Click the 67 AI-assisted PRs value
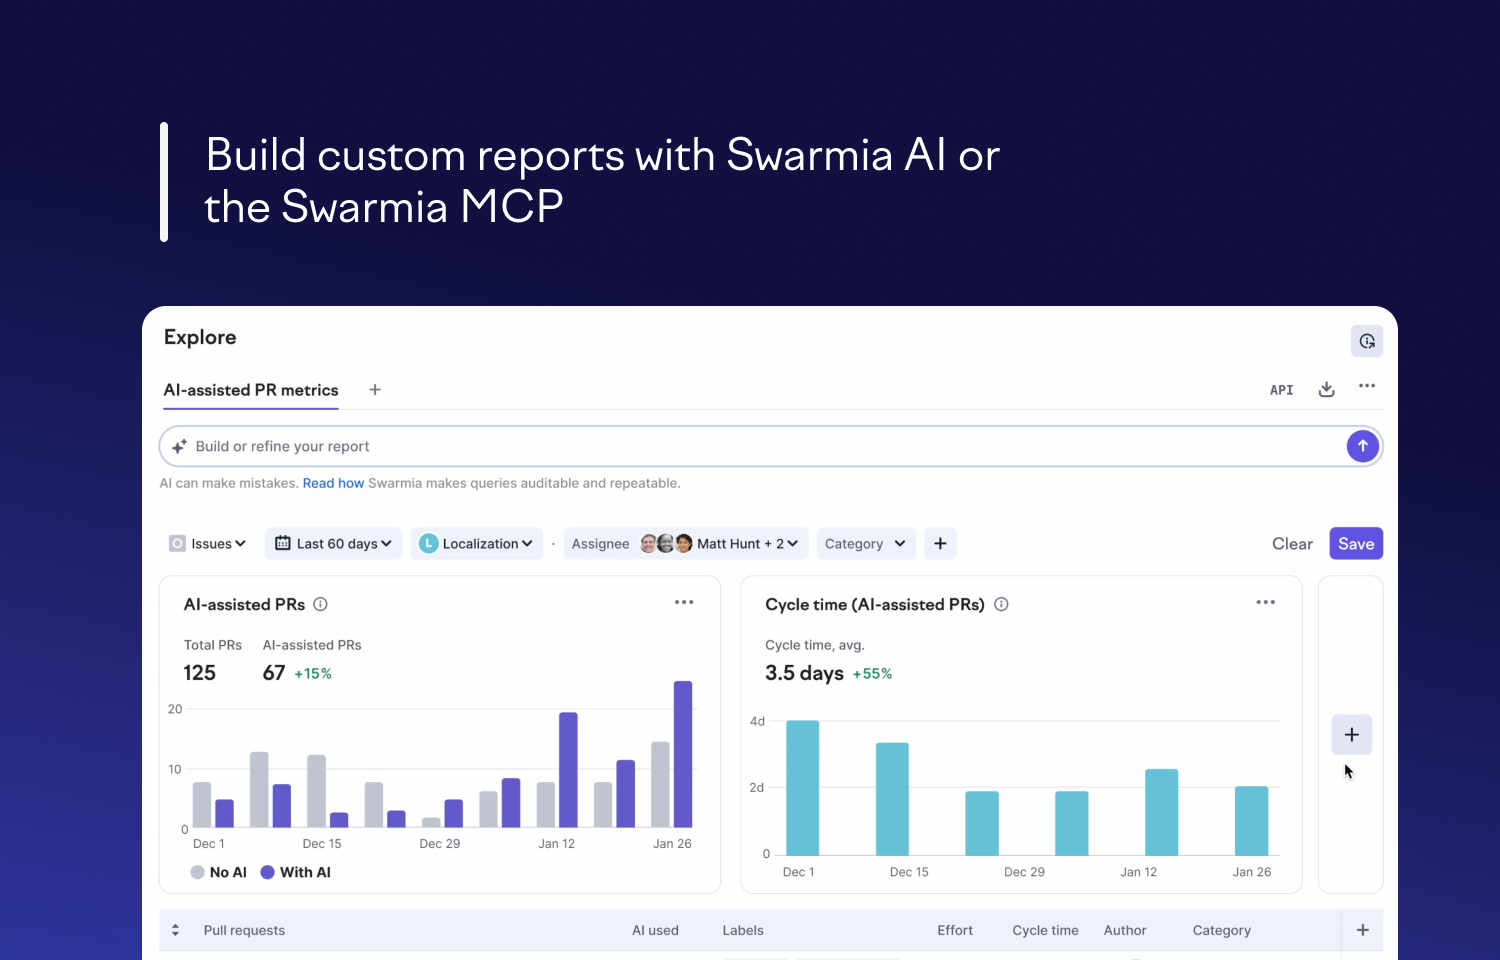The height and width of the screenshot is (960, 1500). 274,673
